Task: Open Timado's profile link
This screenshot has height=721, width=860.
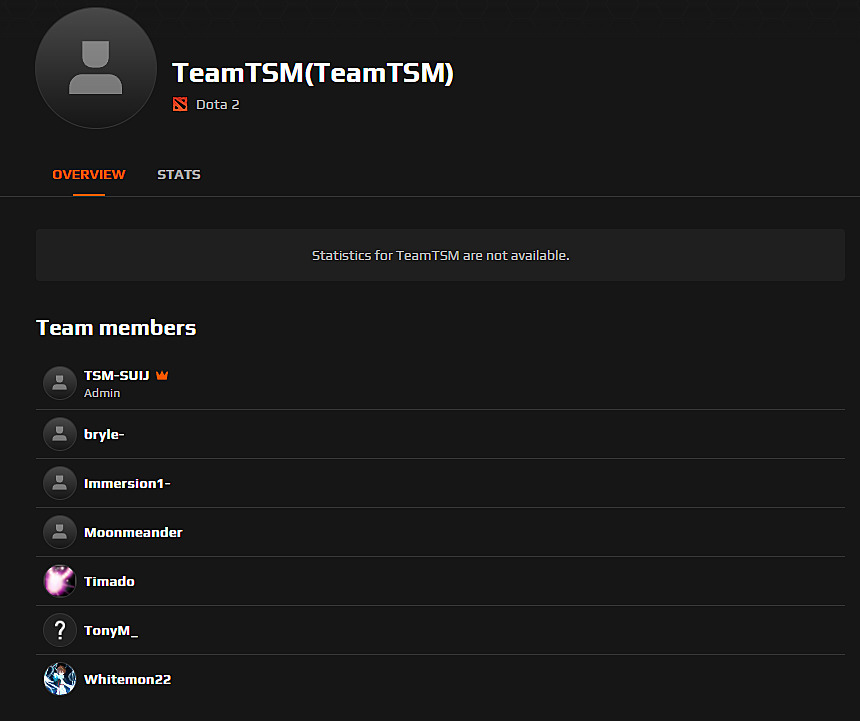Action: [x=109, y=581]
